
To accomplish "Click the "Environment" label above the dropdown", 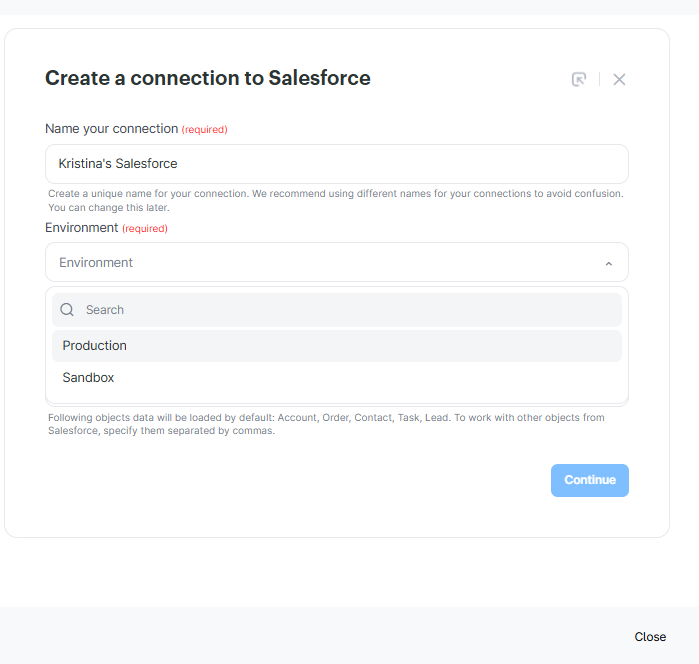I will 82,228.
